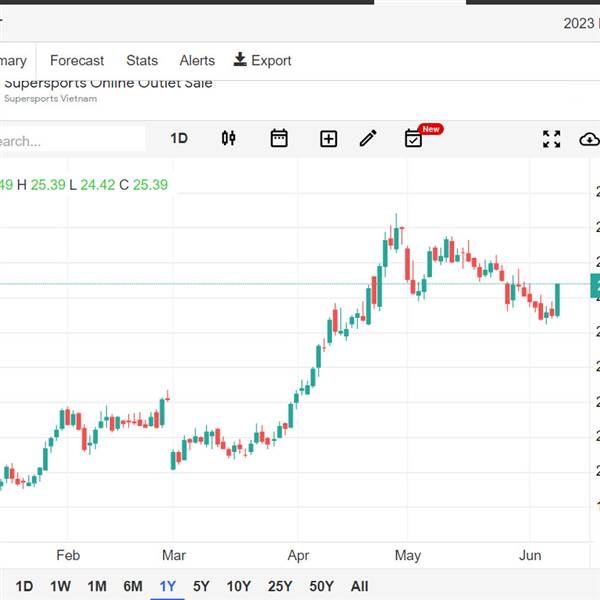Open the economic calendar icon marked New
This screenshot has width=600, height=600.
[414, 138]
